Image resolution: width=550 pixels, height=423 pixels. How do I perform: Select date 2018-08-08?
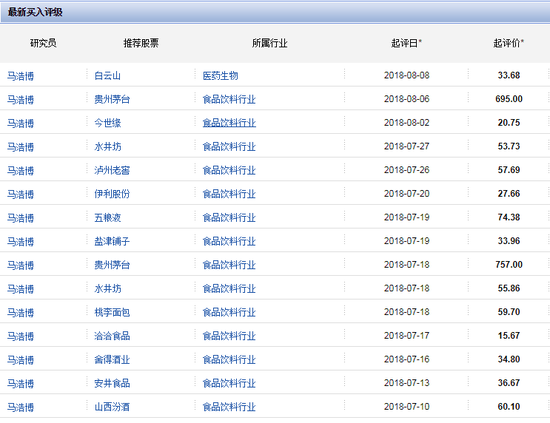pos(407,75)
